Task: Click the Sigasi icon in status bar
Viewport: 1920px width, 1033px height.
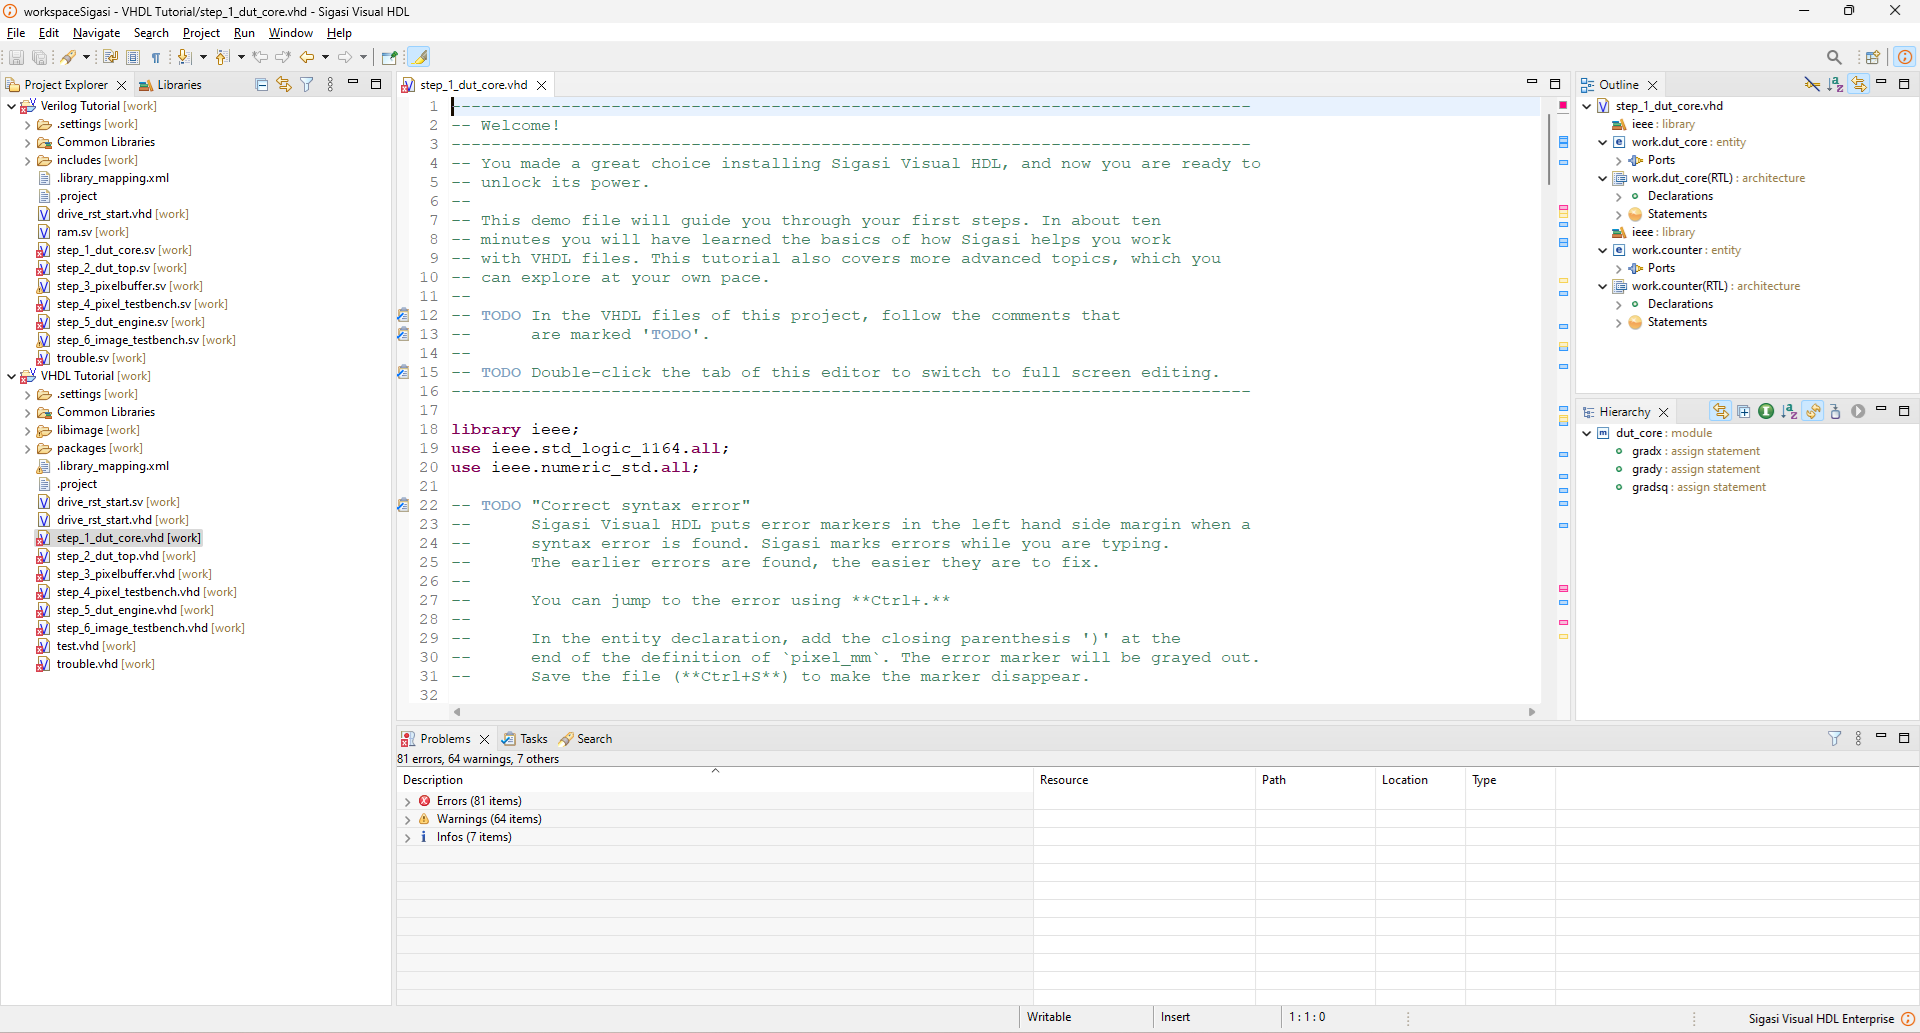Action: [1908, 1019]
